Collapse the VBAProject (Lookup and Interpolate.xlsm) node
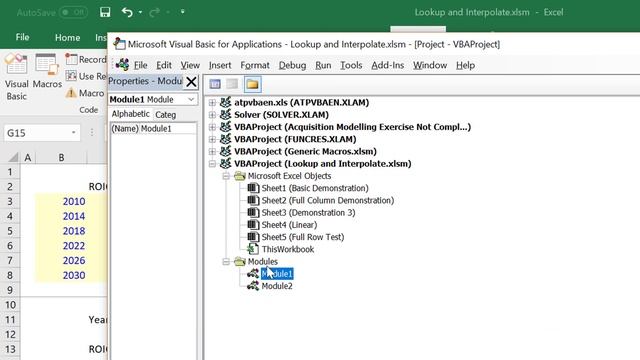 [x=212, y=164]
